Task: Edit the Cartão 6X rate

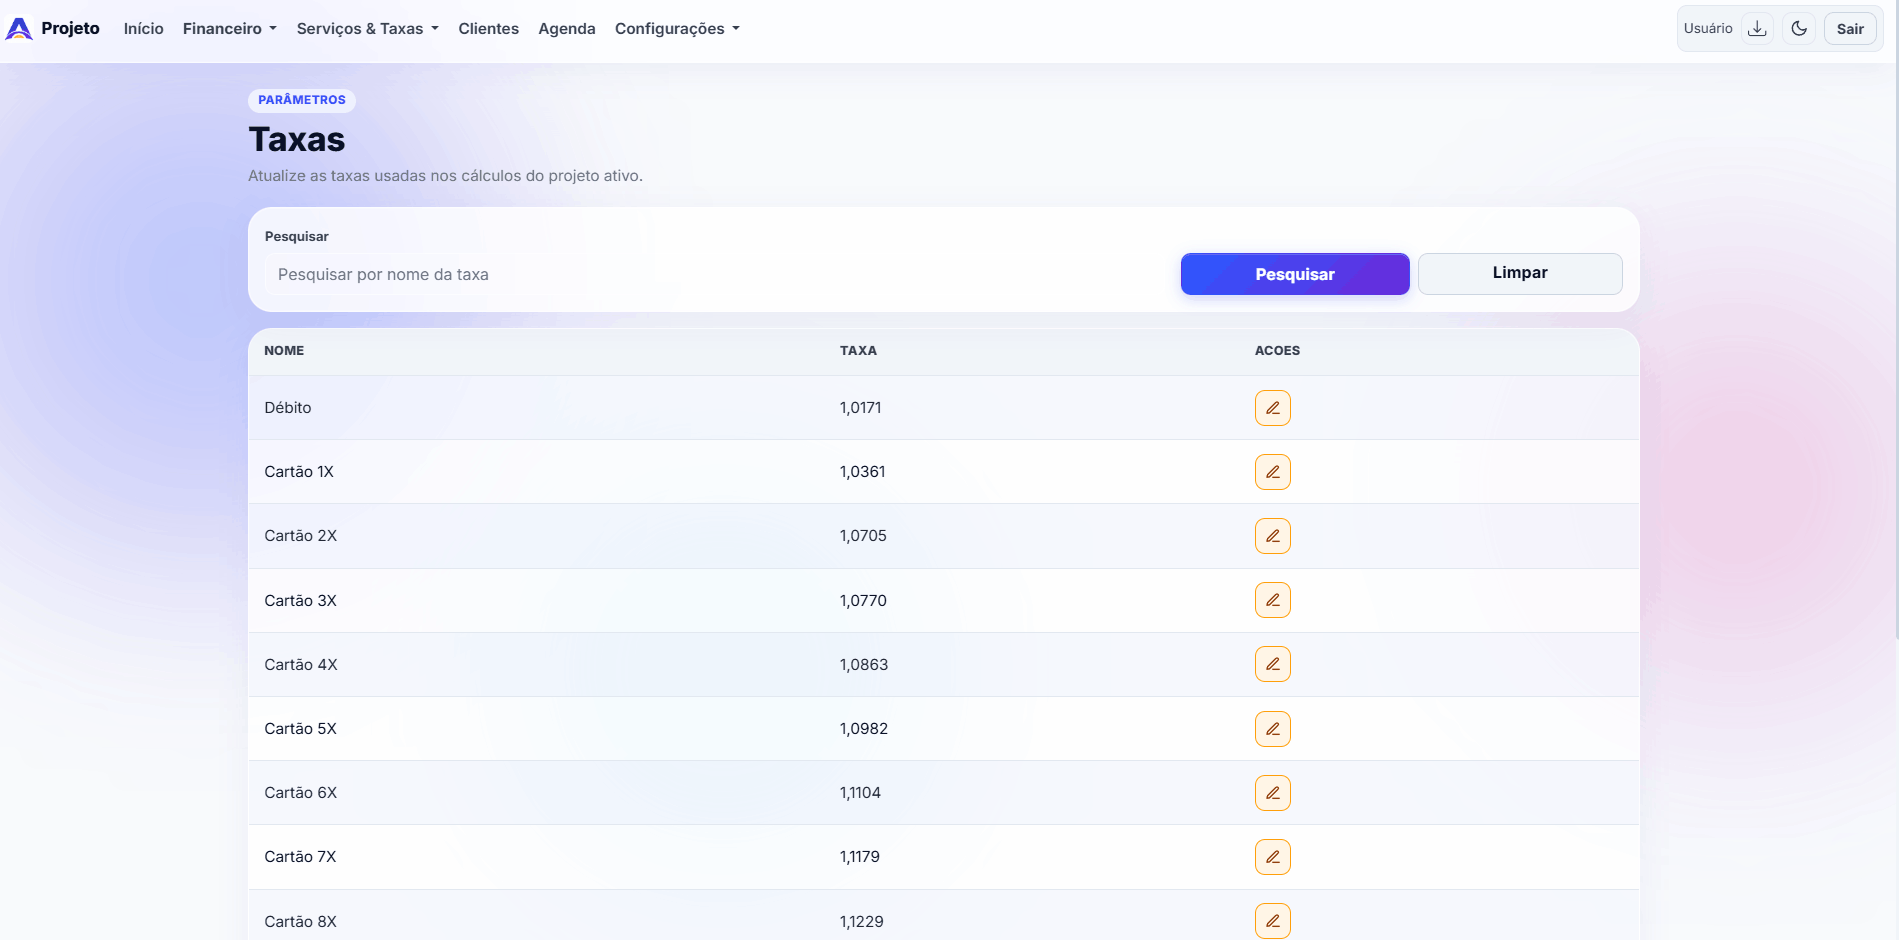Action: pos(1273,793)
